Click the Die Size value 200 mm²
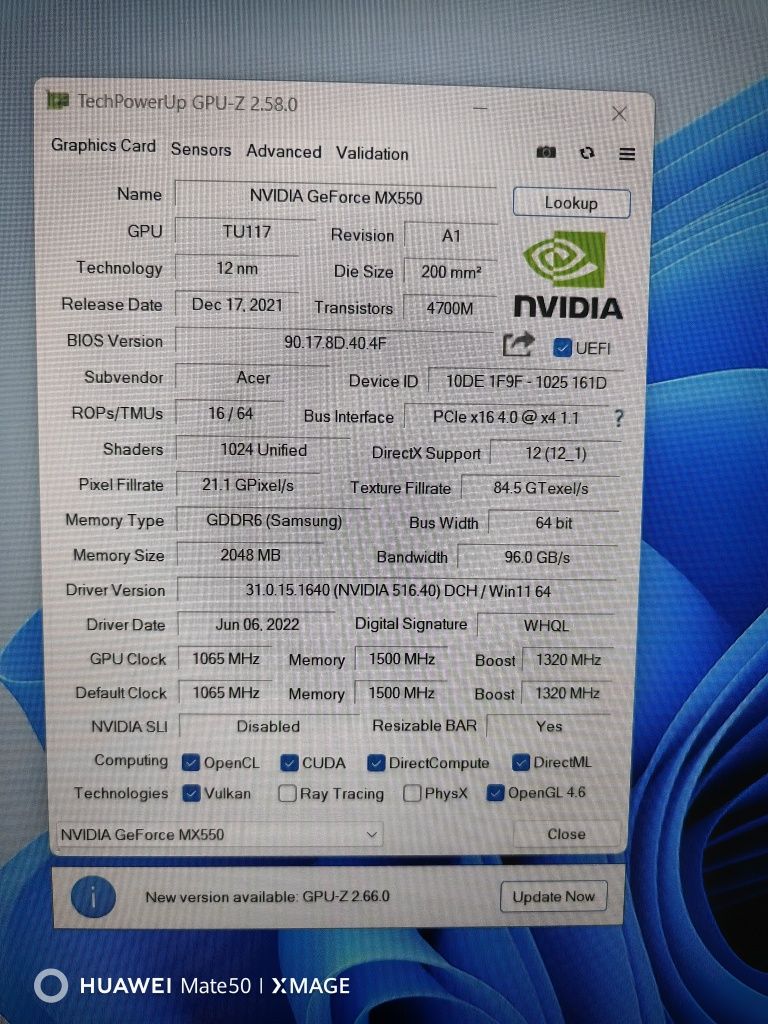 (x=451, y=272)
